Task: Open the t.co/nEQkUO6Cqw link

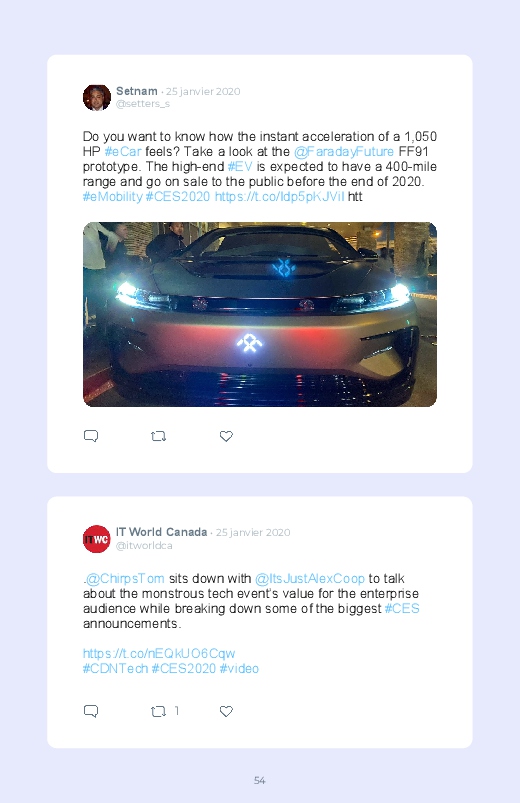Action: 159,653
